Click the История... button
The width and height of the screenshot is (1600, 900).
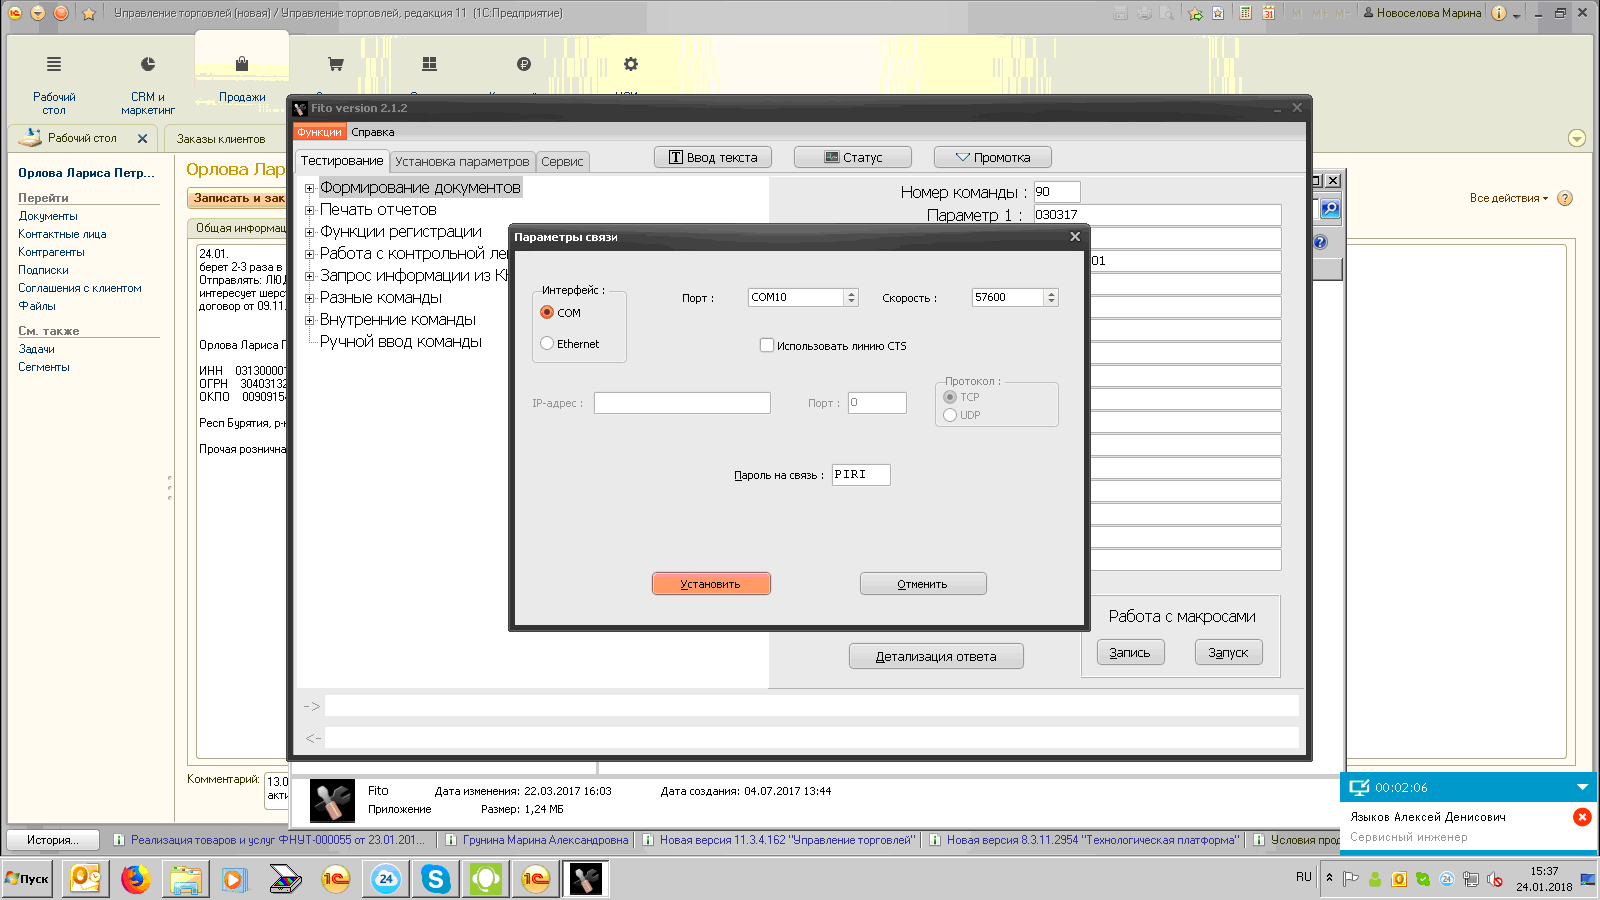coord(55,840)
